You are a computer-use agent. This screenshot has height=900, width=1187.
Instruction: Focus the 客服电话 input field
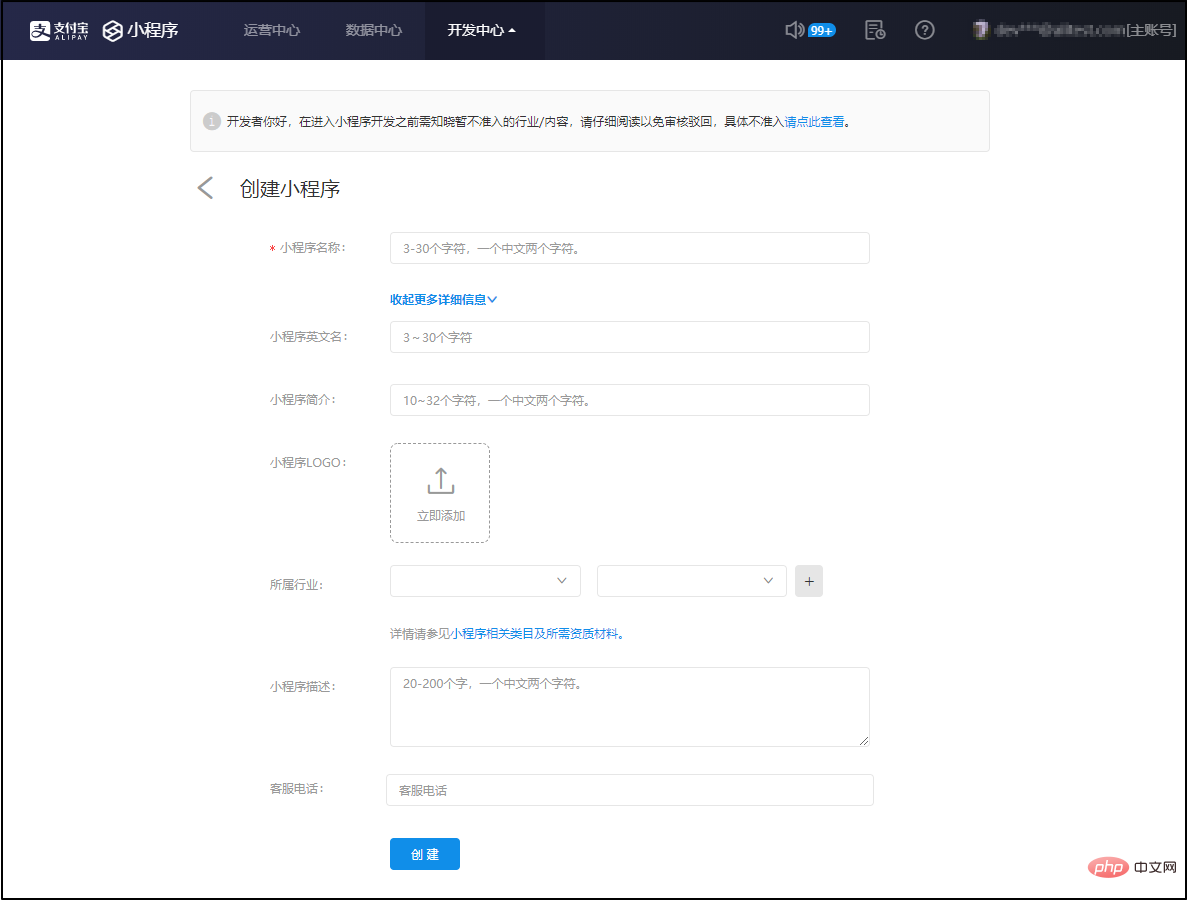coord(630,790)
